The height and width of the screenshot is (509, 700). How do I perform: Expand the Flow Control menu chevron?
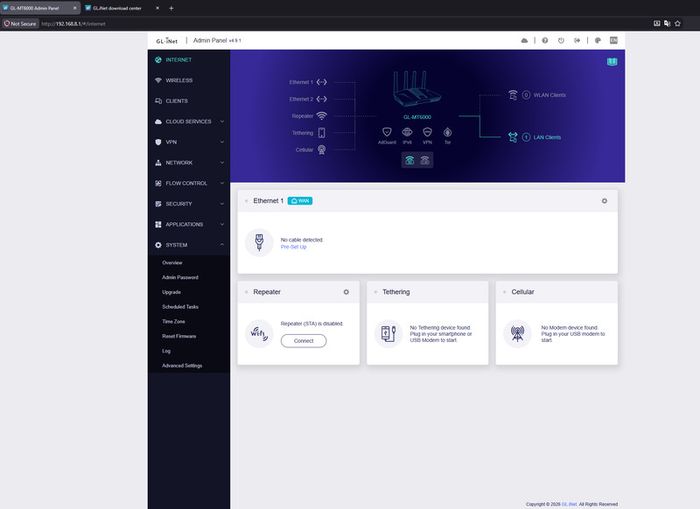click(x=222, y=183)
